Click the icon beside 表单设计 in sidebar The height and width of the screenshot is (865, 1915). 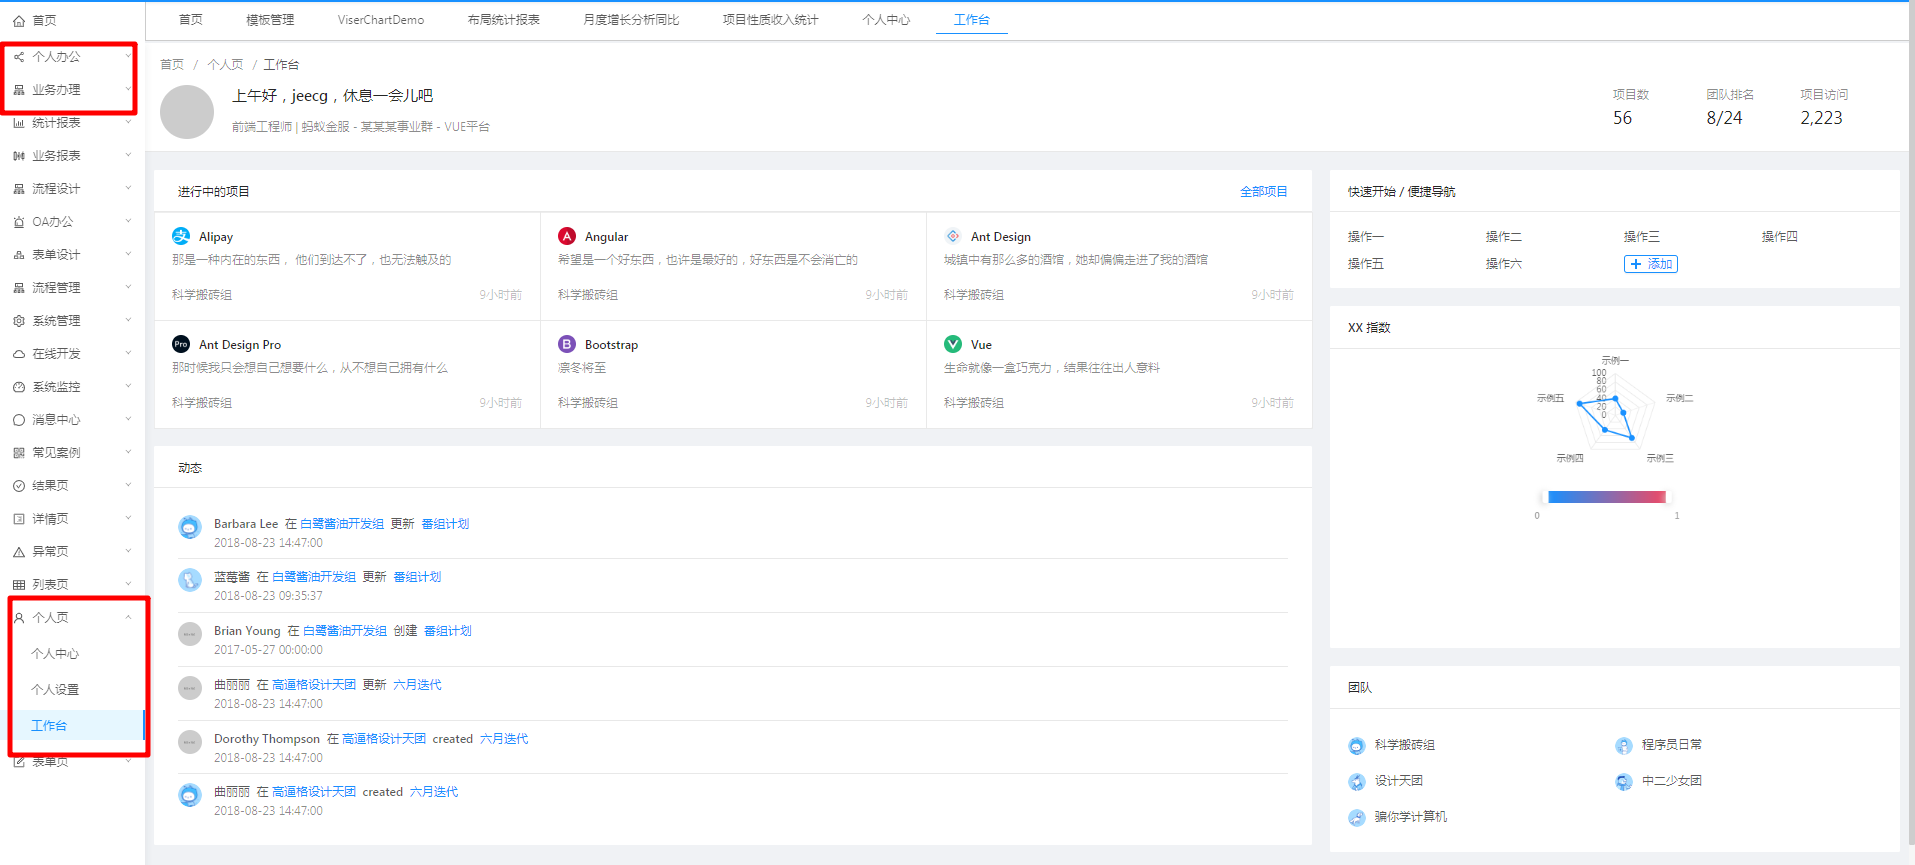19,255
